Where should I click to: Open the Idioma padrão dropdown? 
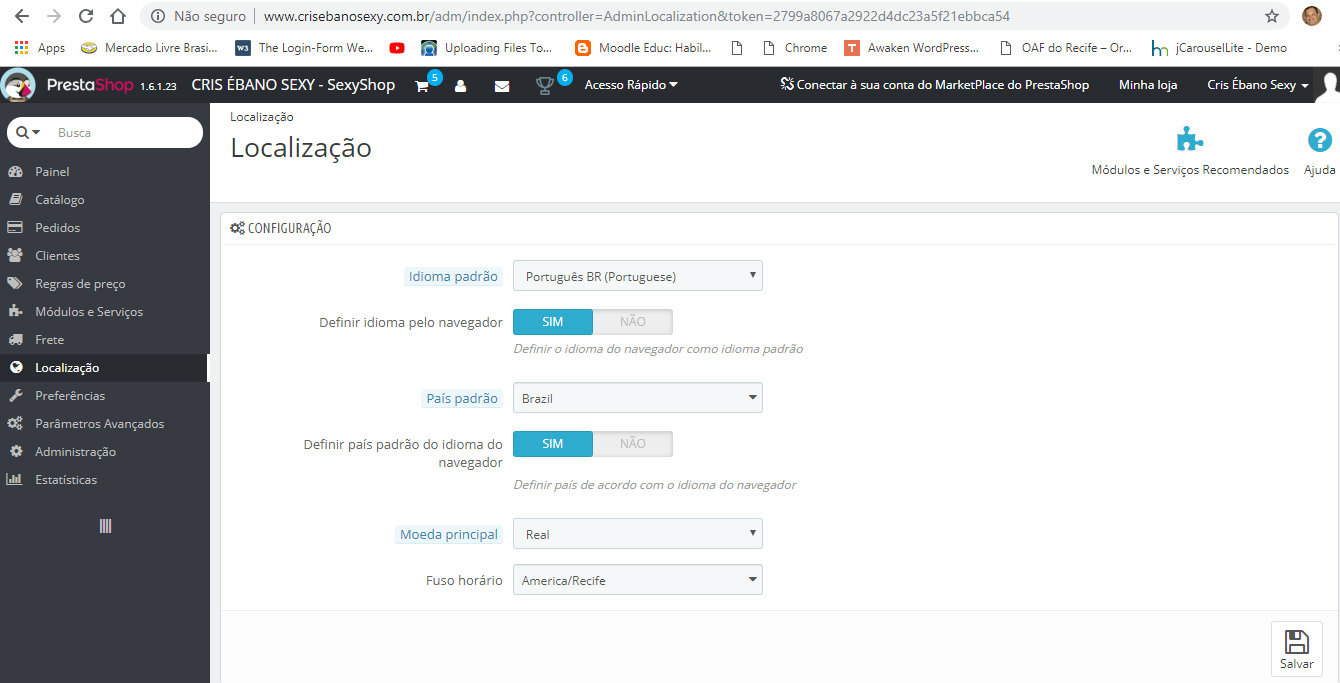coord(638,276)
